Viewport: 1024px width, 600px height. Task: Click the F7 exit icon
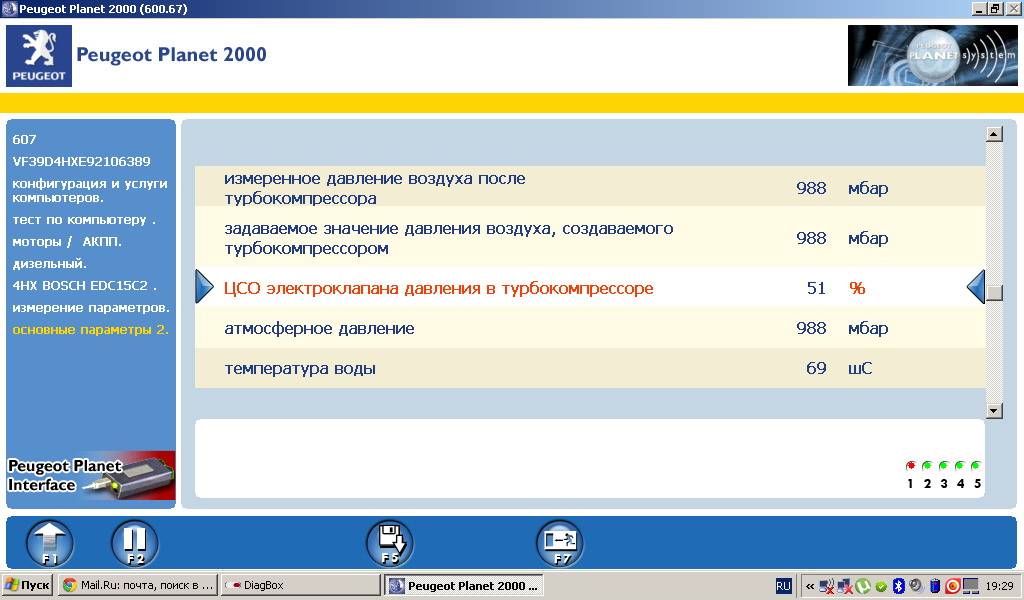point(559,544)
